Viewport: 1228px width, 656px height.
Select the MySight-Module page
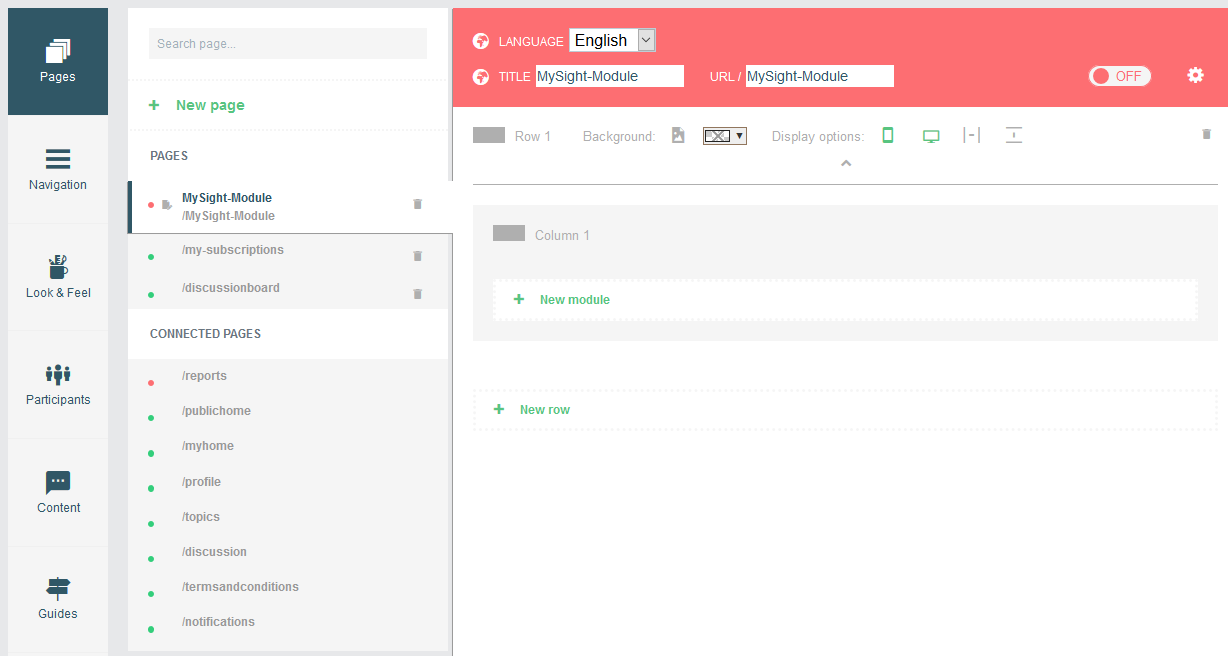(290, 207)
